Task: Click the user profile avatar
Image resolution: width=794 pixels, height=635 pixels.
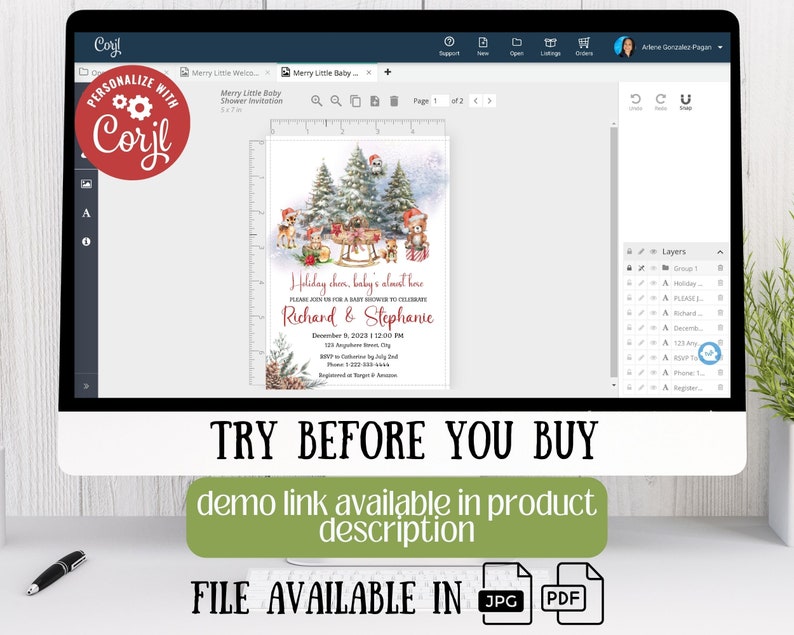Action: click(624, 47)
